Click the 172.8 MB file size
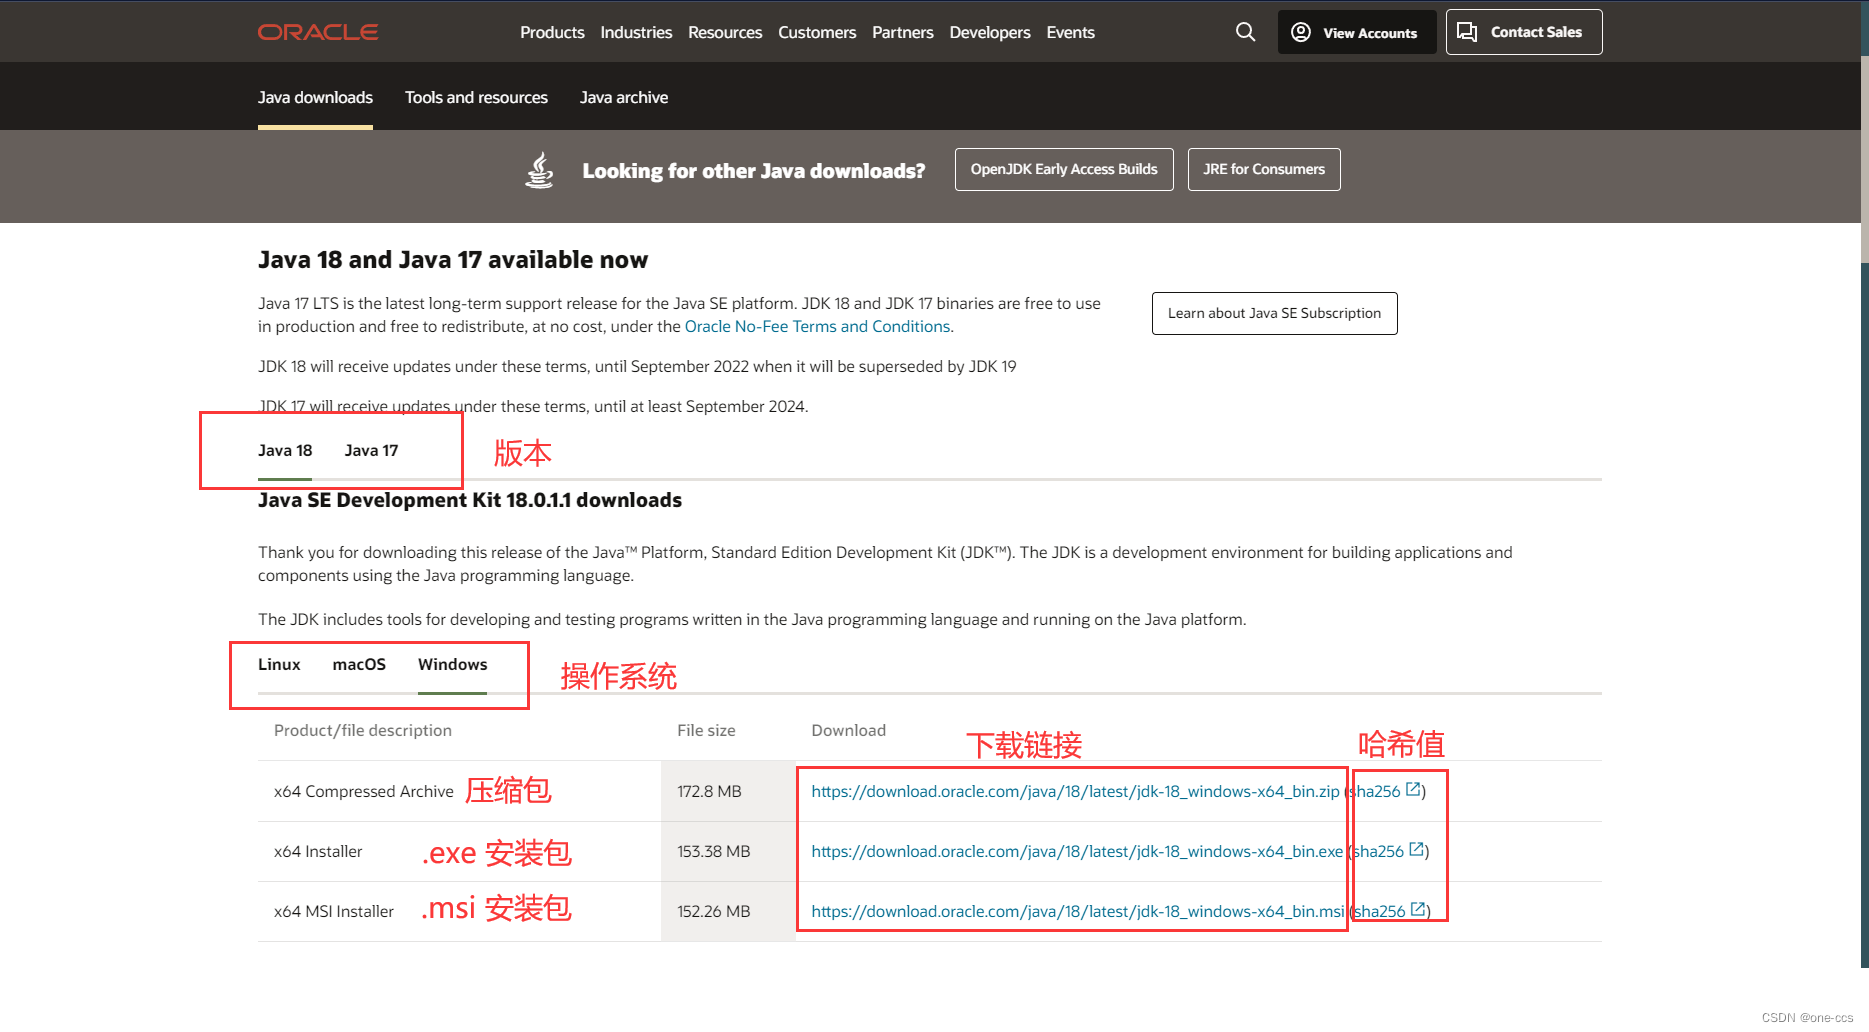This screenshot has height=1032, width=1869. [x=709, y=791]
